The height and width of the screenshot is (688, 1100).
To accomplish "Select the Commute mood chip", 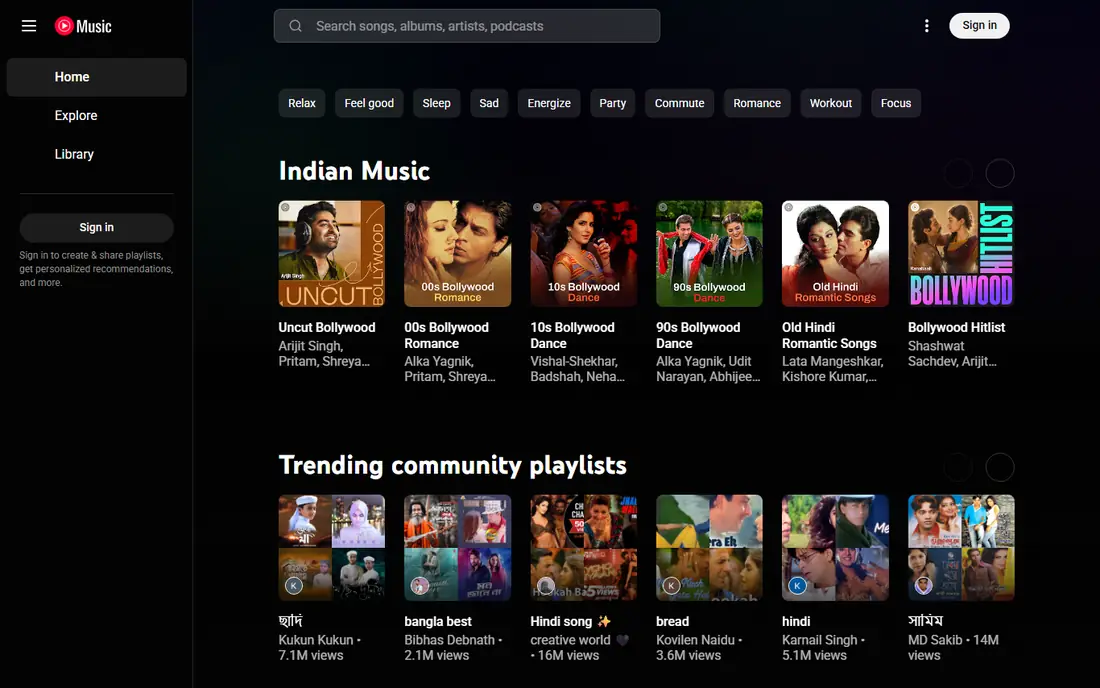I will pos(680,103).
